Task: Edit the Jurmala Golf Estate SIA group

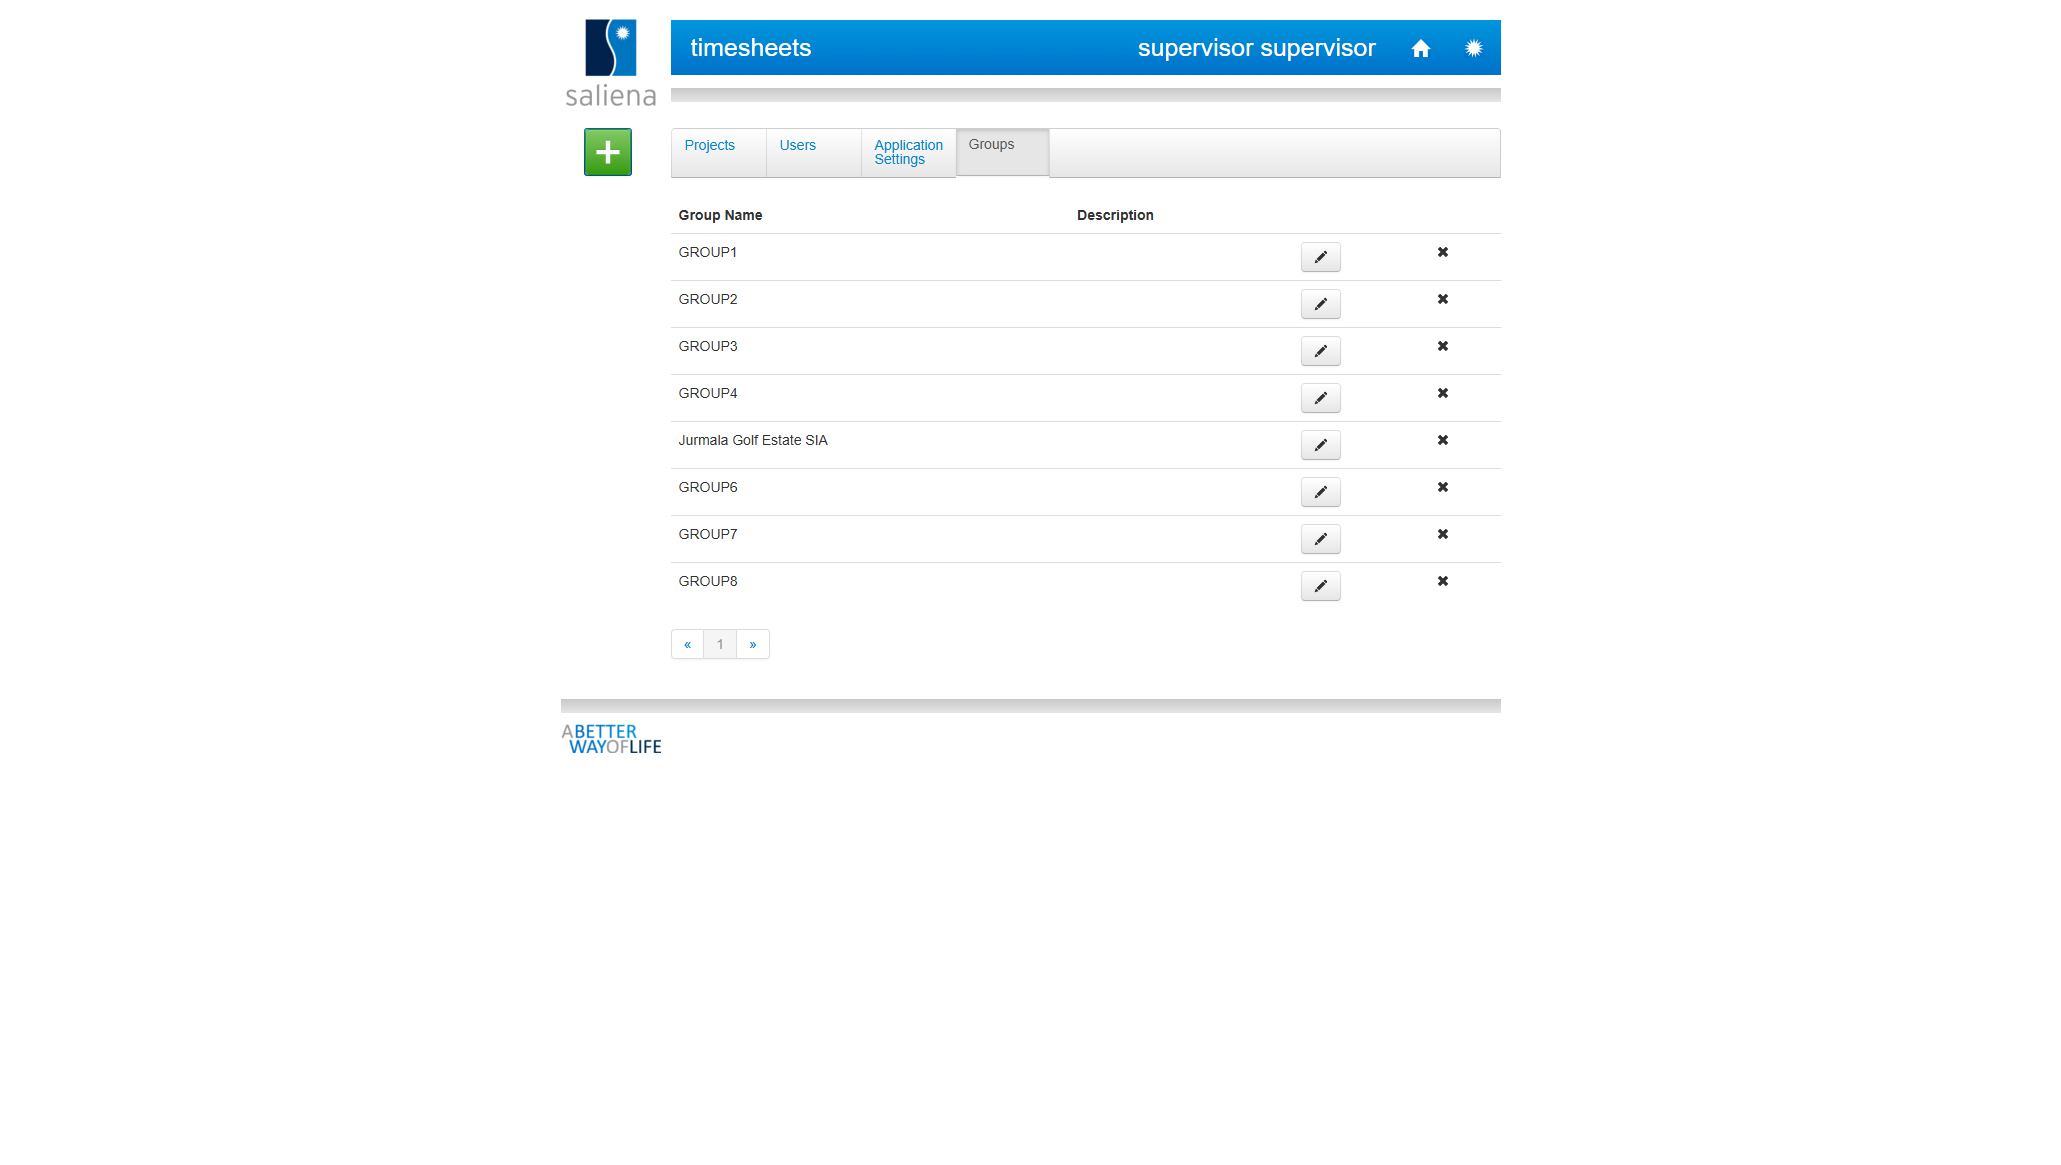Action: click(x=1320, y=444)
